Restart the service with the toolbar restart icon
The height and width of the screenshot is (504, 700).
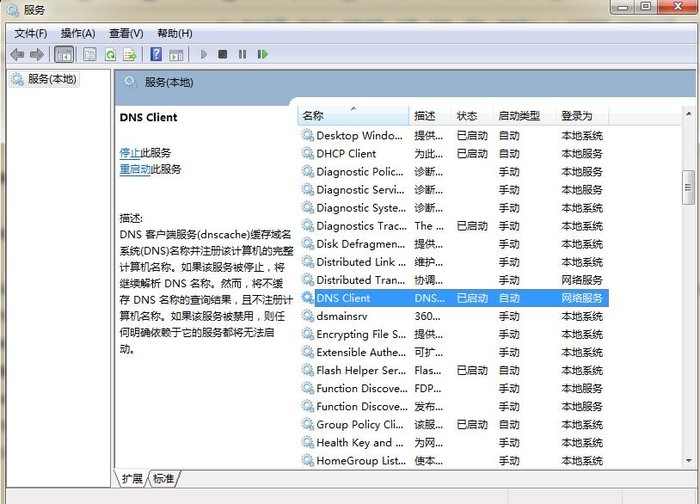(x=262, y=54)
